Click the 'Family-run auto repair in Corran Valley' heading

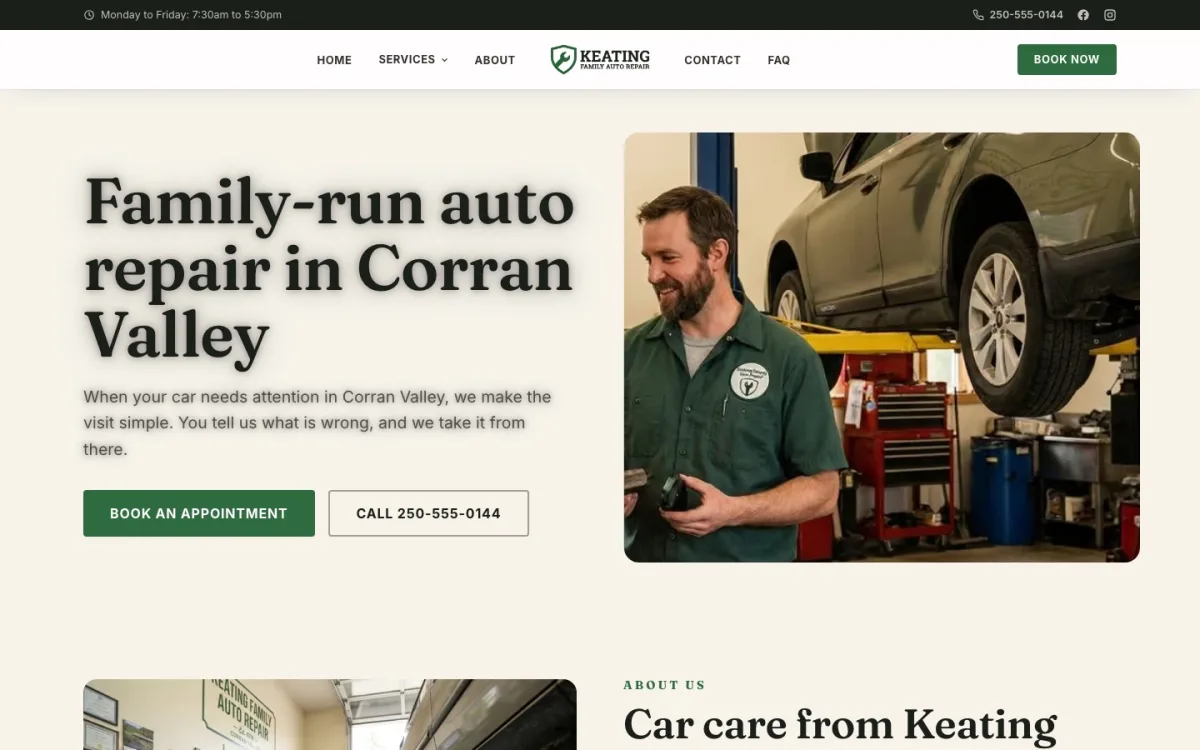coord(329,269)
